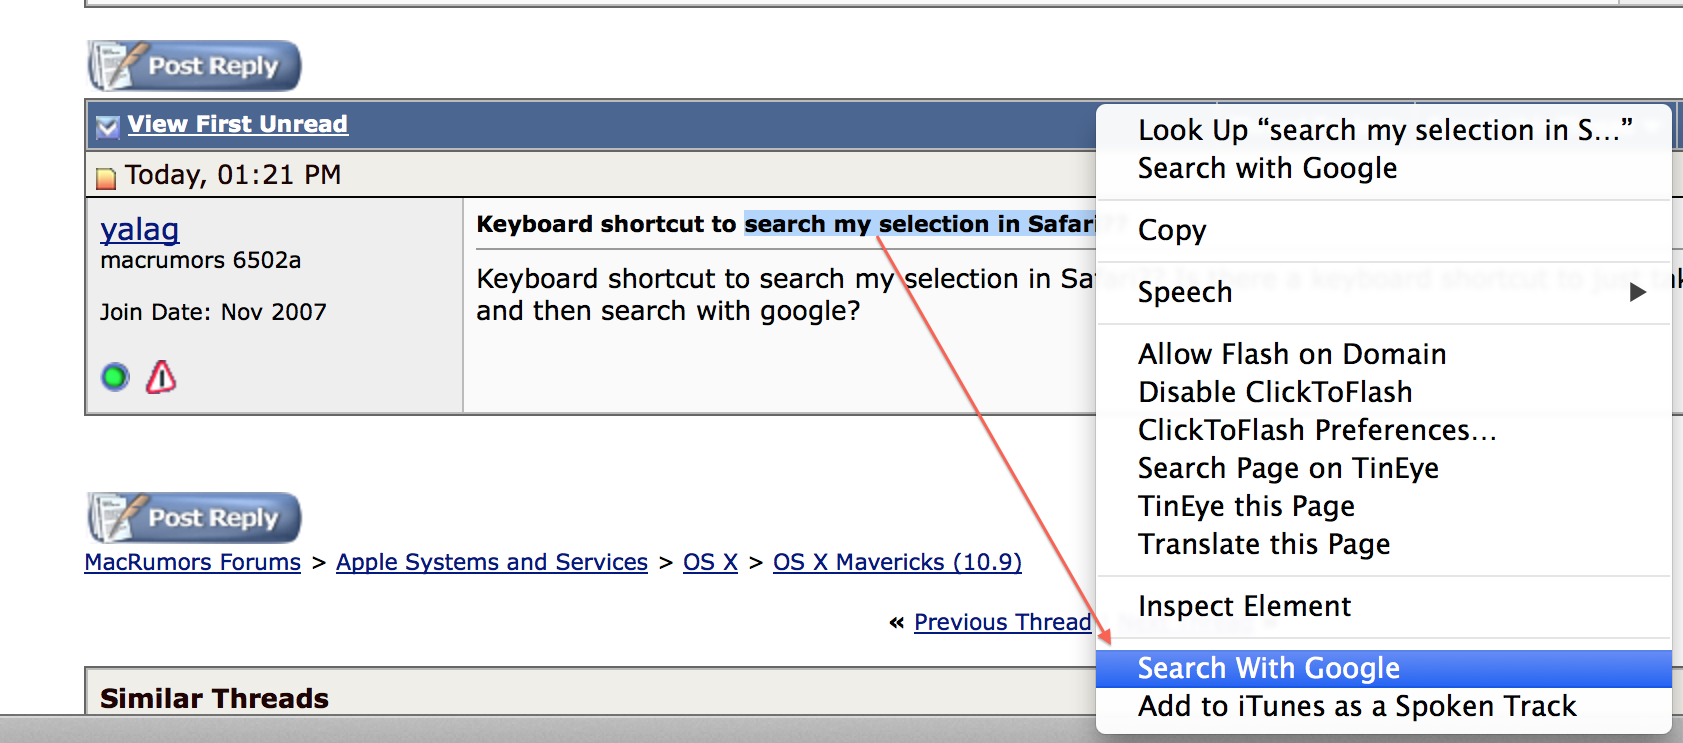This screenshot has width=1683, height=743.
Task: Click the upper Post Reply button
Action: [194, 66]
